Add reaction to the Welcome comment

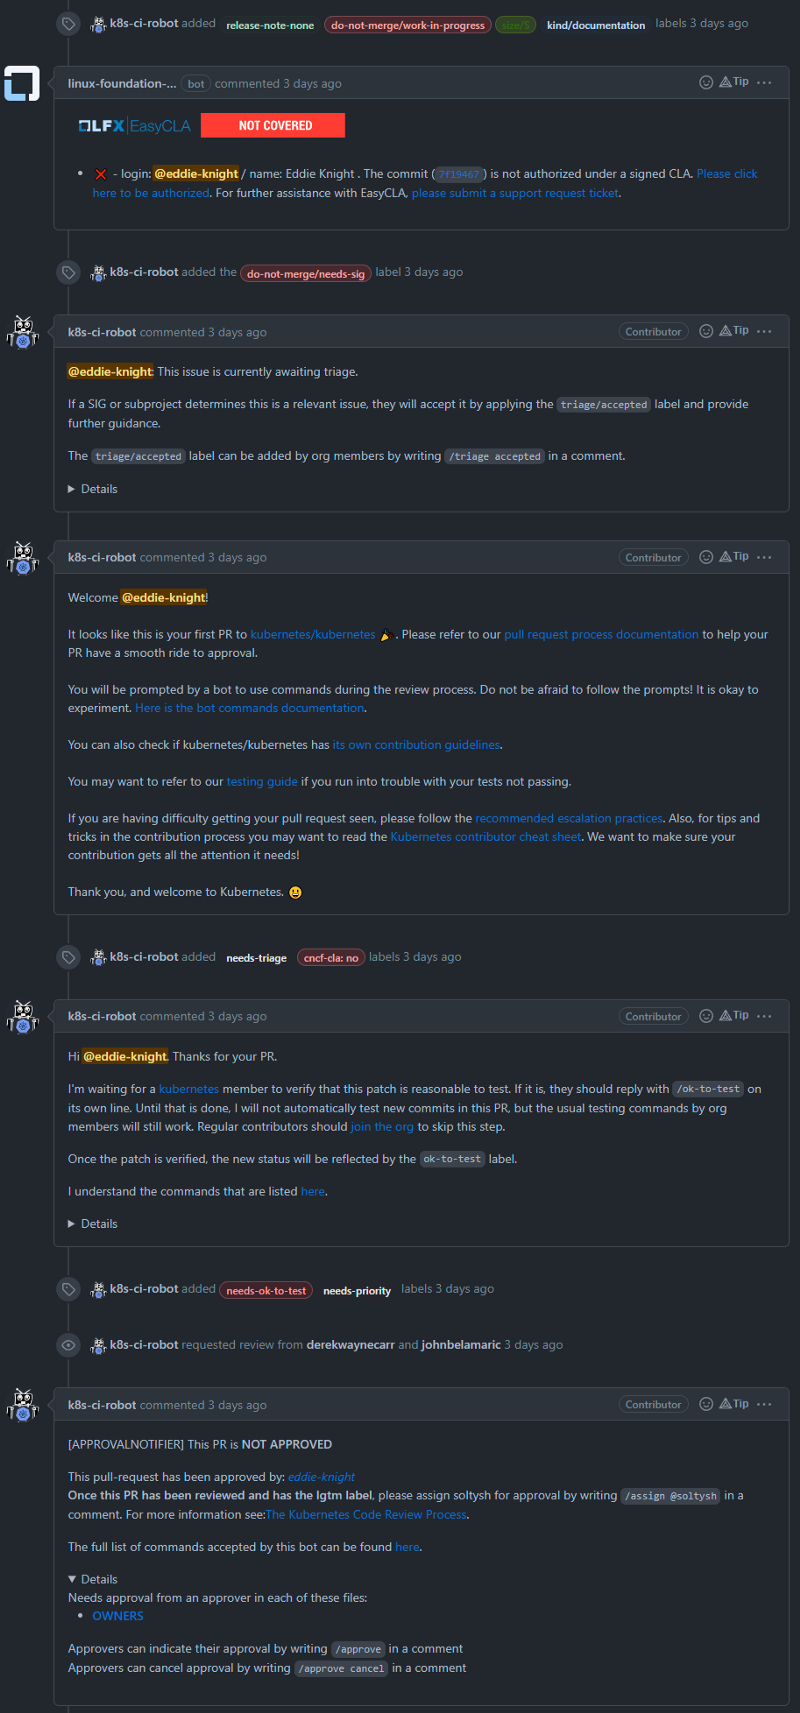(706, 557)
